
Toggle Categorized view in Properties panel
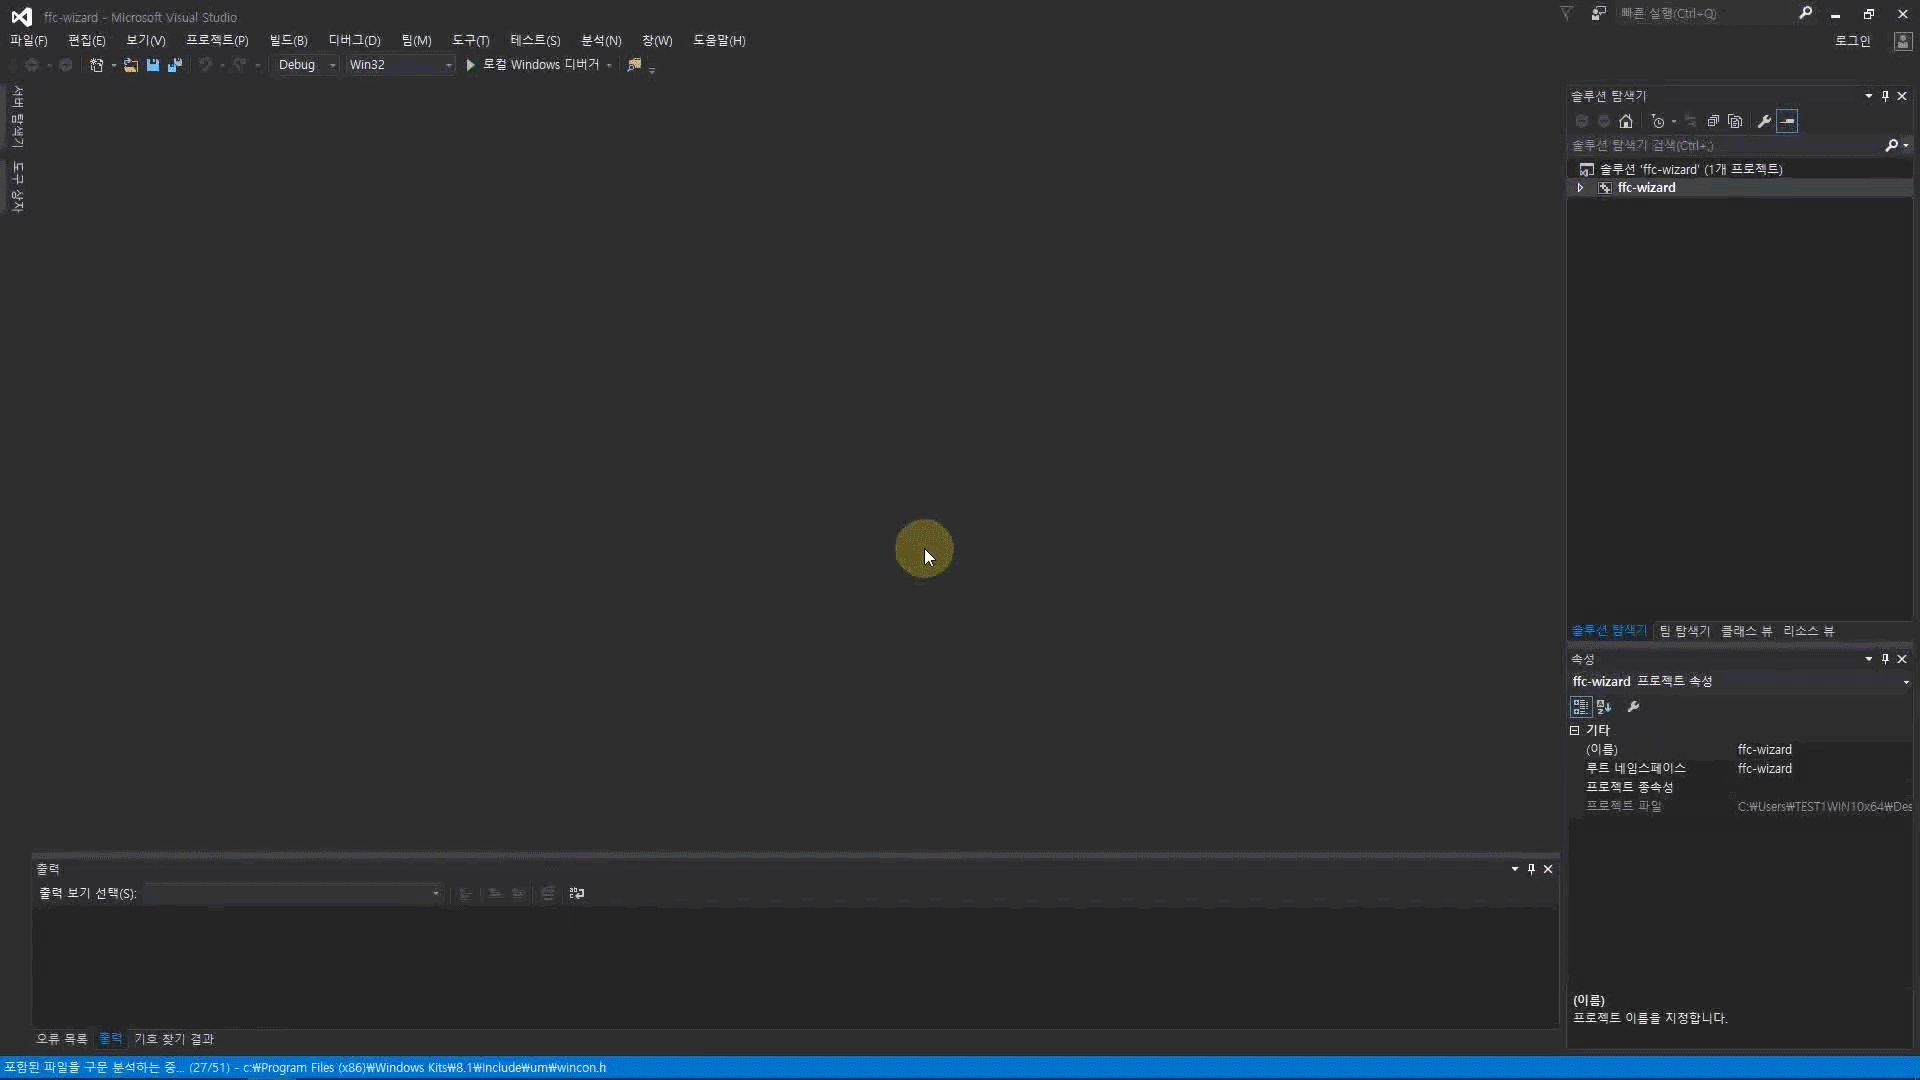point(1580,707)
